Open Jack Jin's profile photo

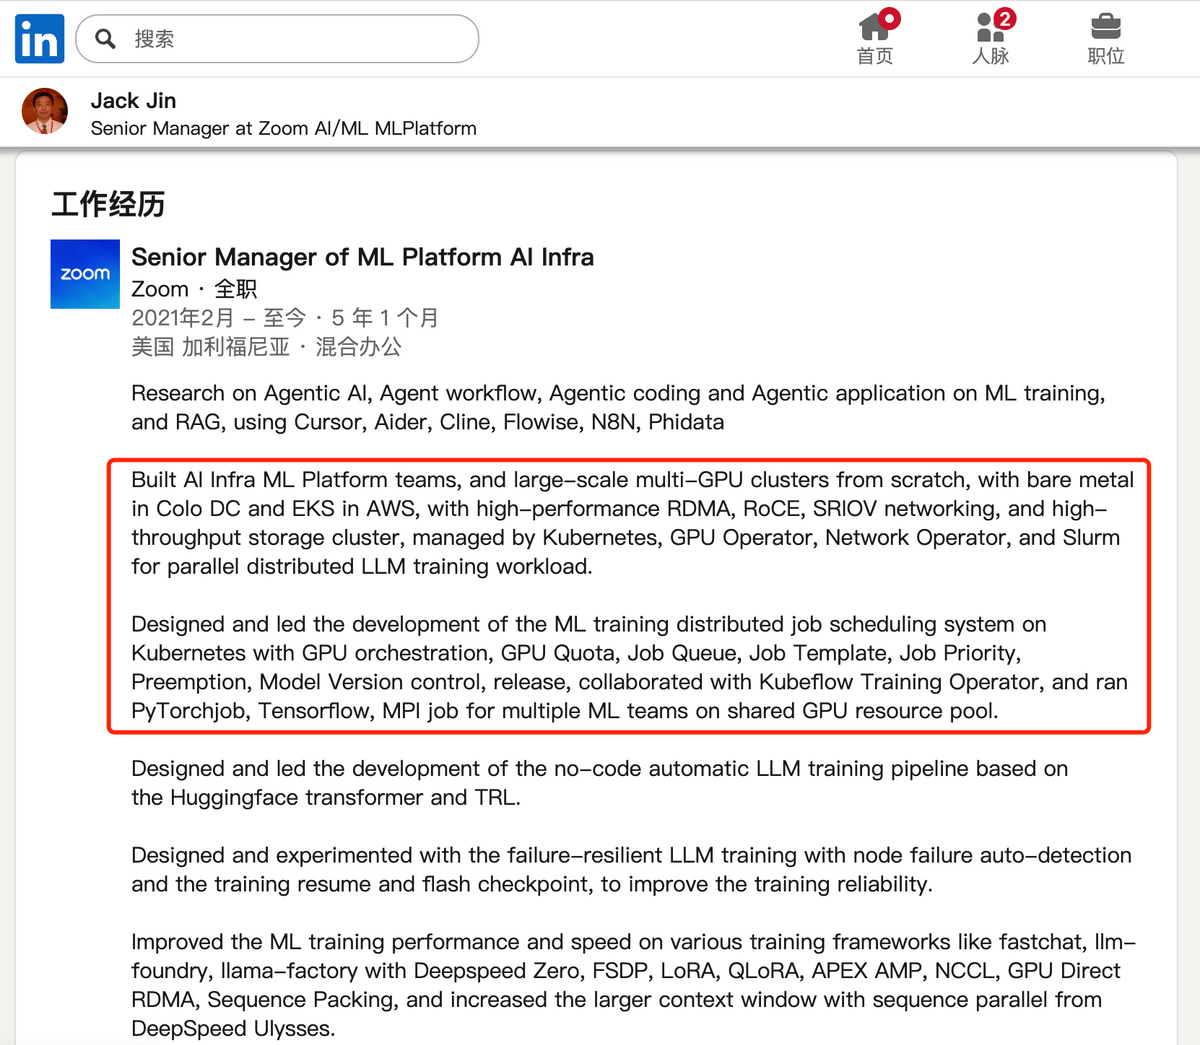(x=45, y=111)
